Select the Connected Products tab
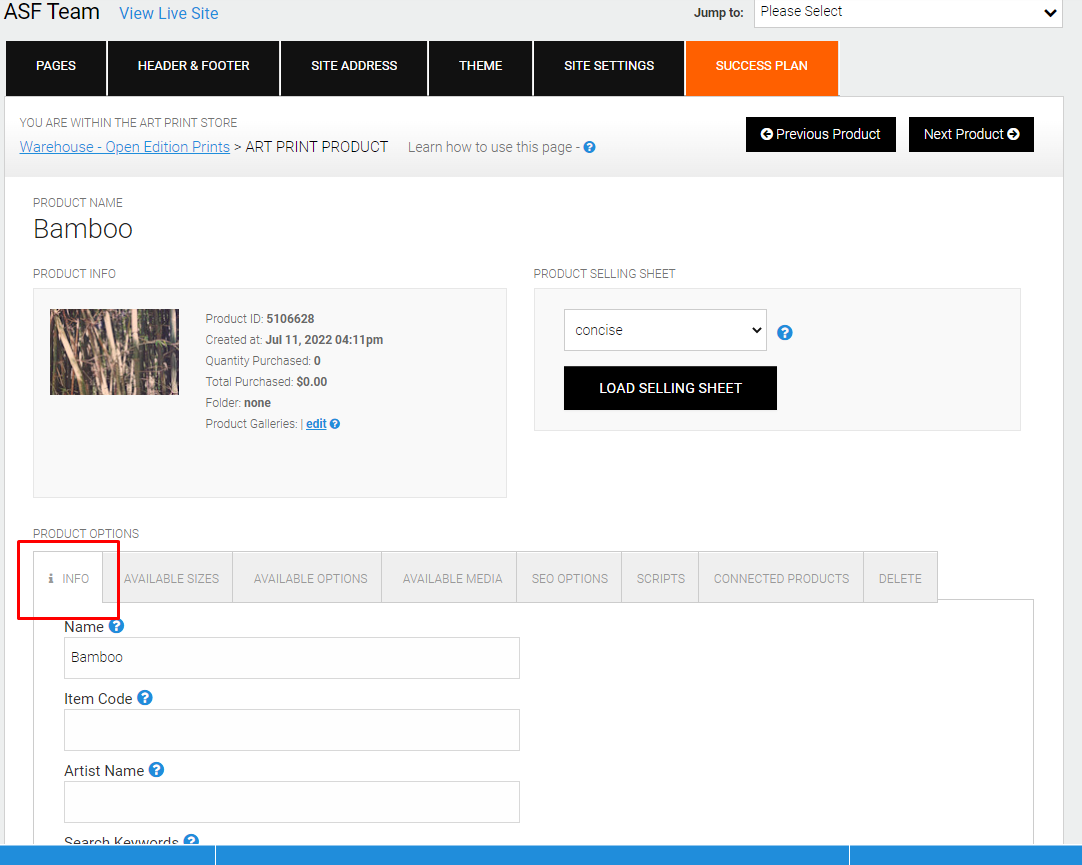The width and height of the screenshot is (1082, 865). point(781,578)
